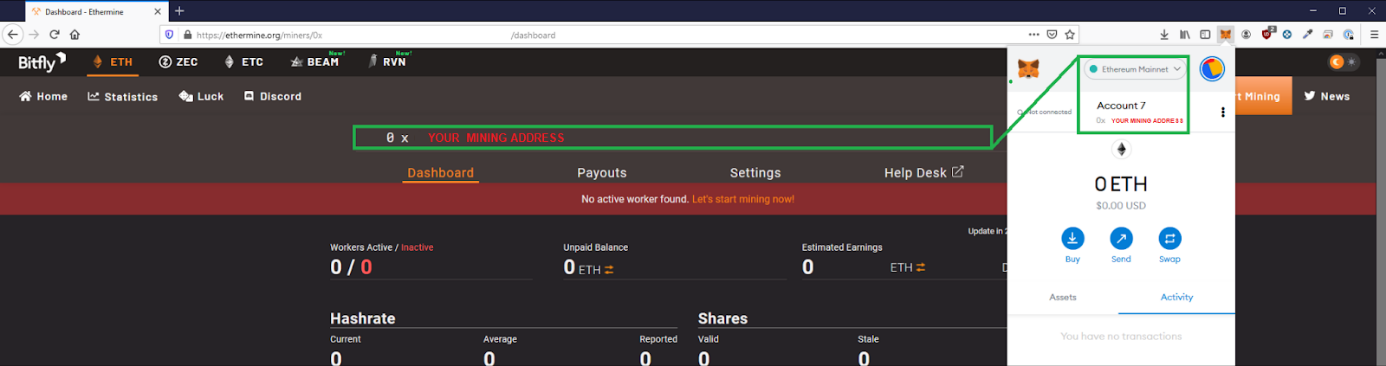This screenshot has width=1386, height=366.
Task: Switch to the ETH pool
Action: point(112,62)
